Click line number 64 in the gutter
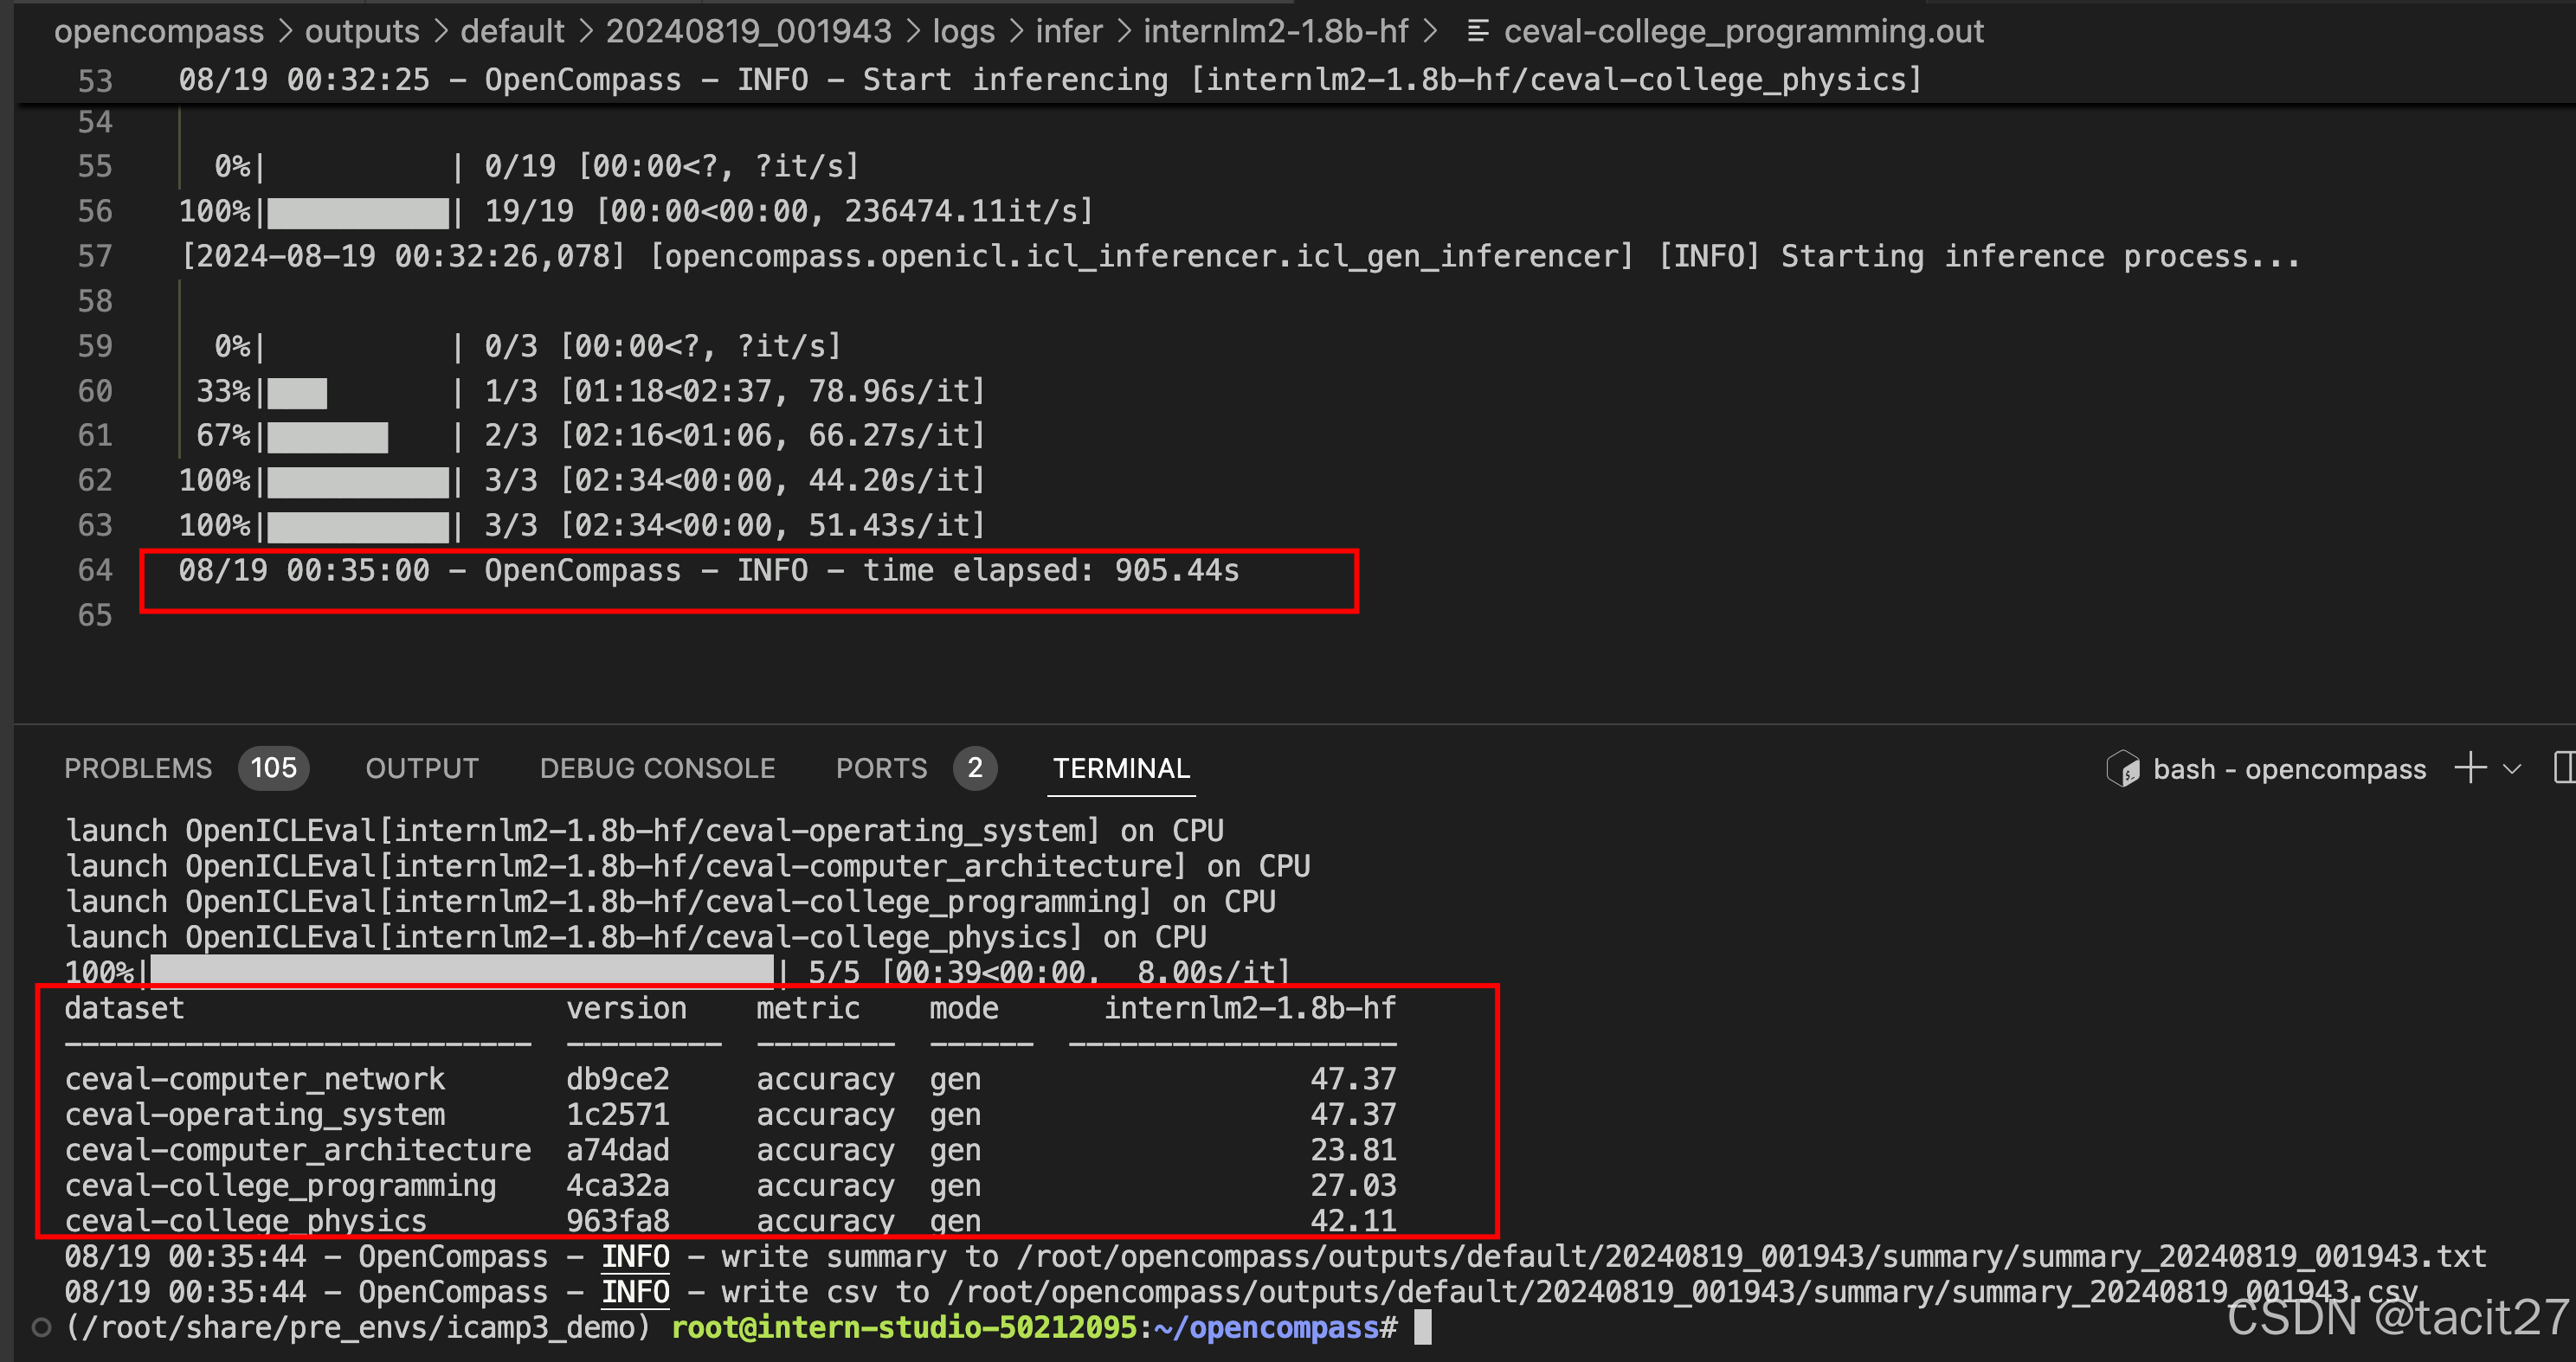This screenshot has width=2576, height=1362. (x=95, y=570)
